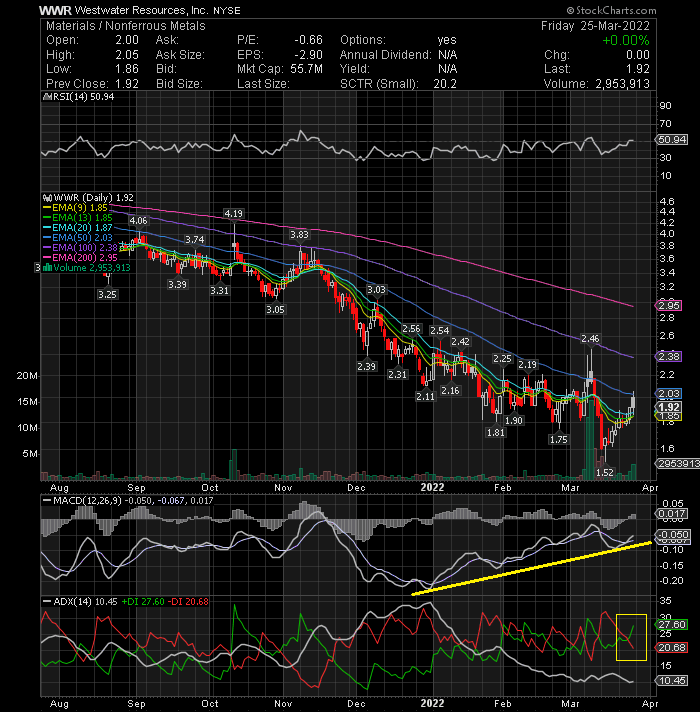This screenshot has height=712, width=700.
Task: Click the green 27.60 tag on ADX axis
Action: [672, 625]
